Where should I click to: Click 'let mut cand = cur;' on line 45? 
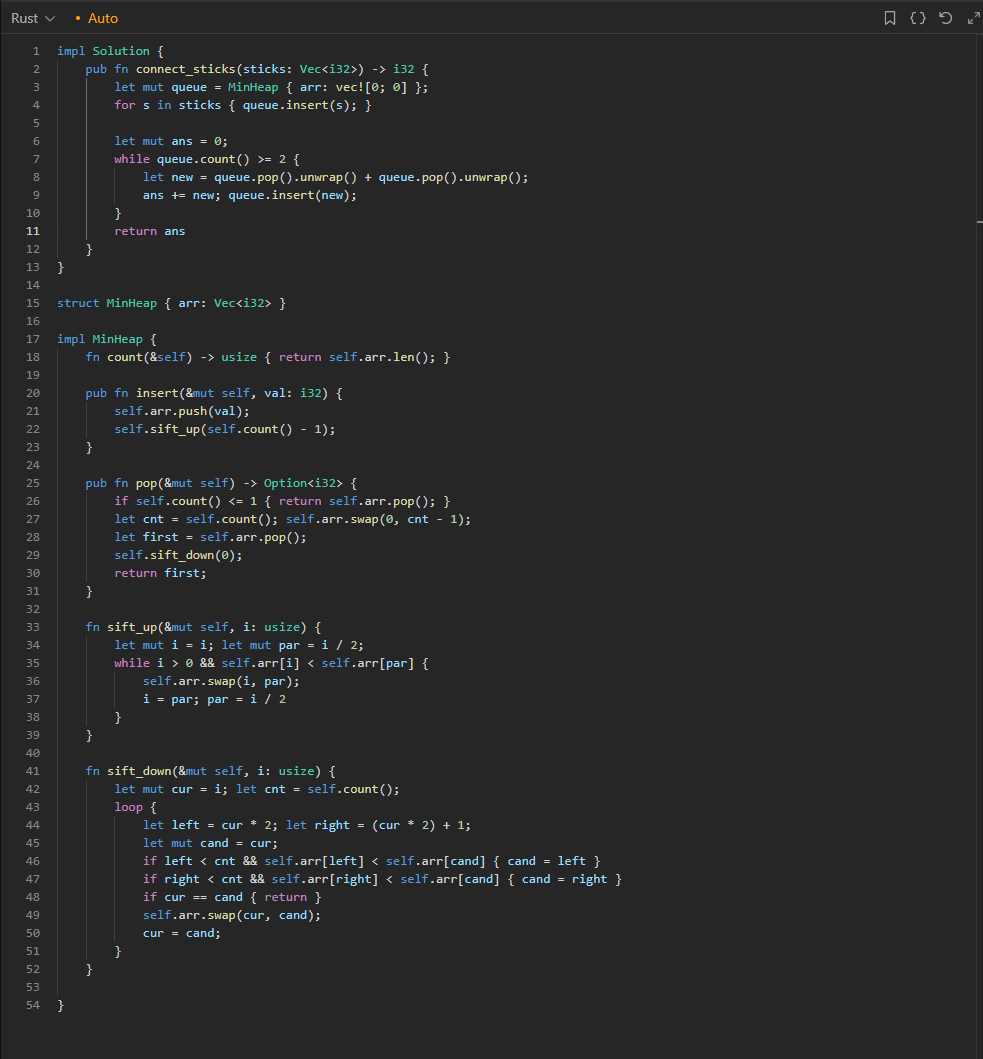210,844
